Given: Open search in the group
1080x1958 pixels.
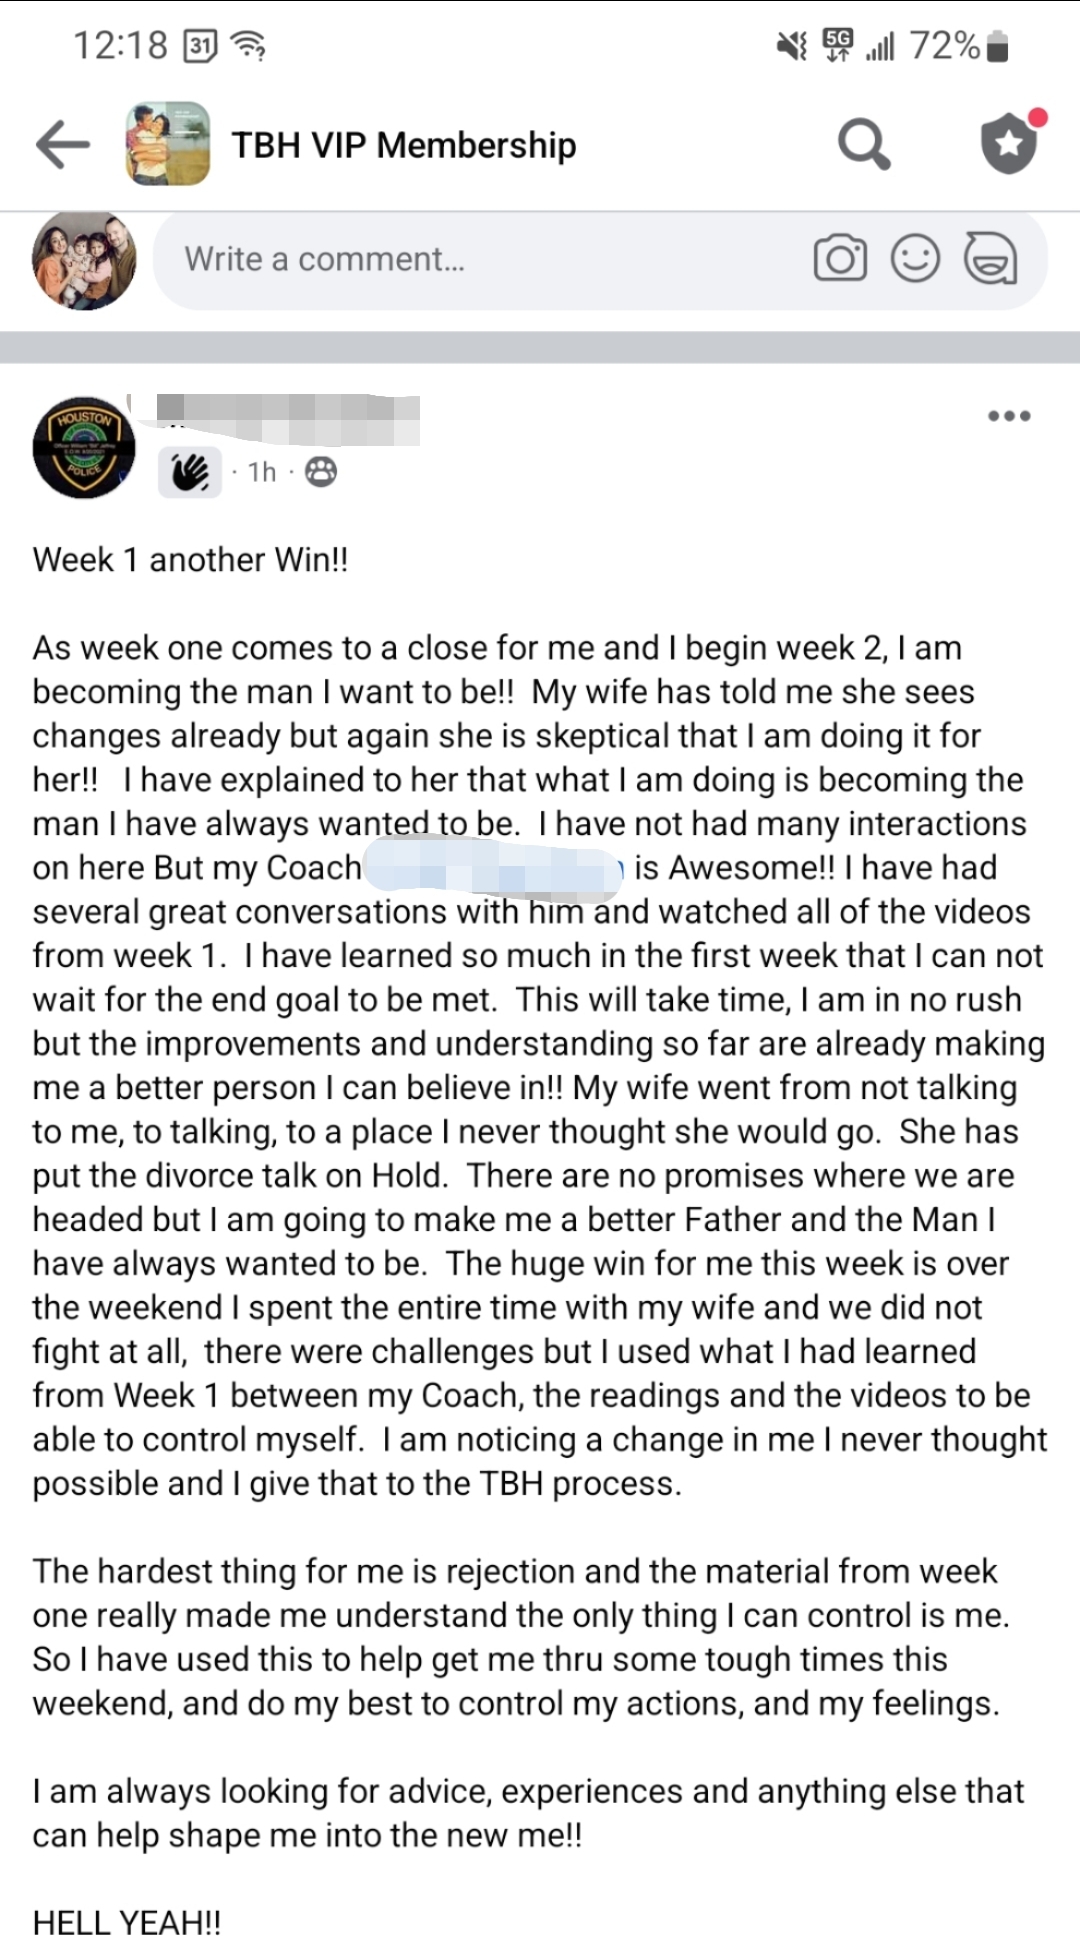Looking at the screenshot, I should [x=863, y=145].
